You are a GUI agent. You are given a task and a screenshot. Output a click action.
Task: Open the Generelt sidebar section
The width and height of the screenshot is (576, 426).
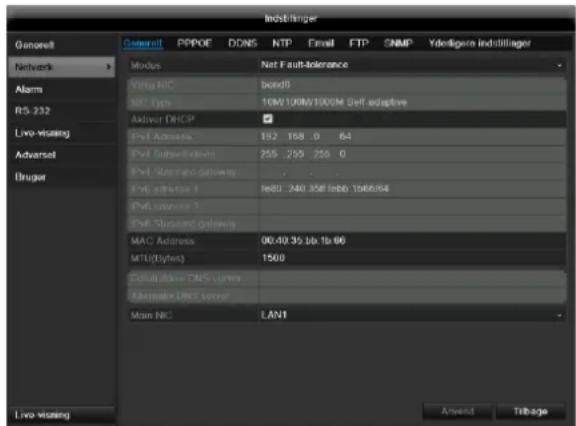pyautogui.click(x=61, y=45)
